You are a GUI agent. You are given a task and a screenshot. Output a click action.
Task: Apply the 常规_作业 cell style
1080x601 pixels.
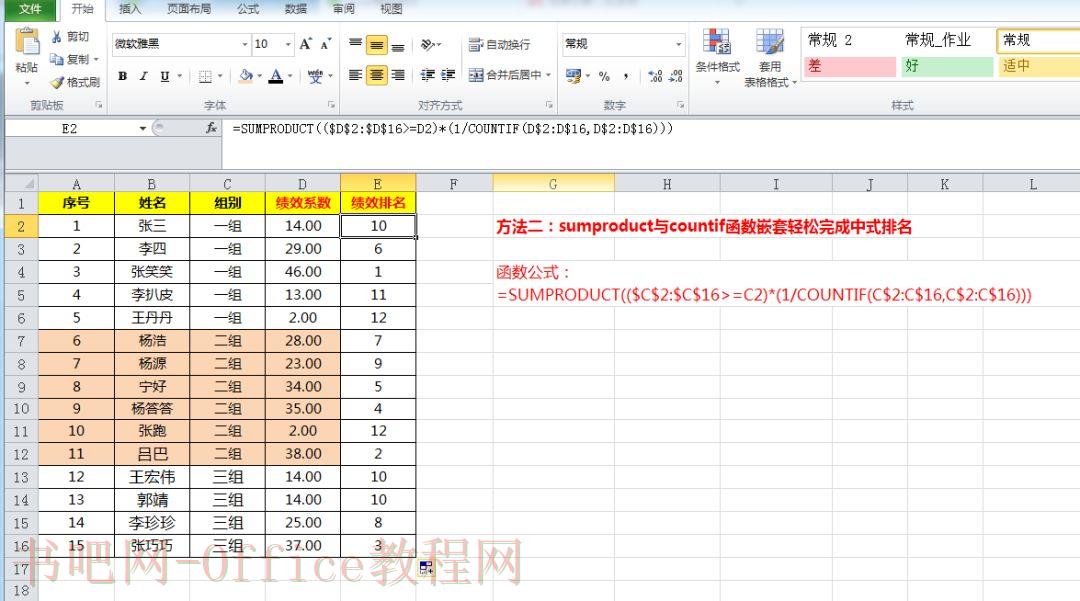click(x=947, y=40)
